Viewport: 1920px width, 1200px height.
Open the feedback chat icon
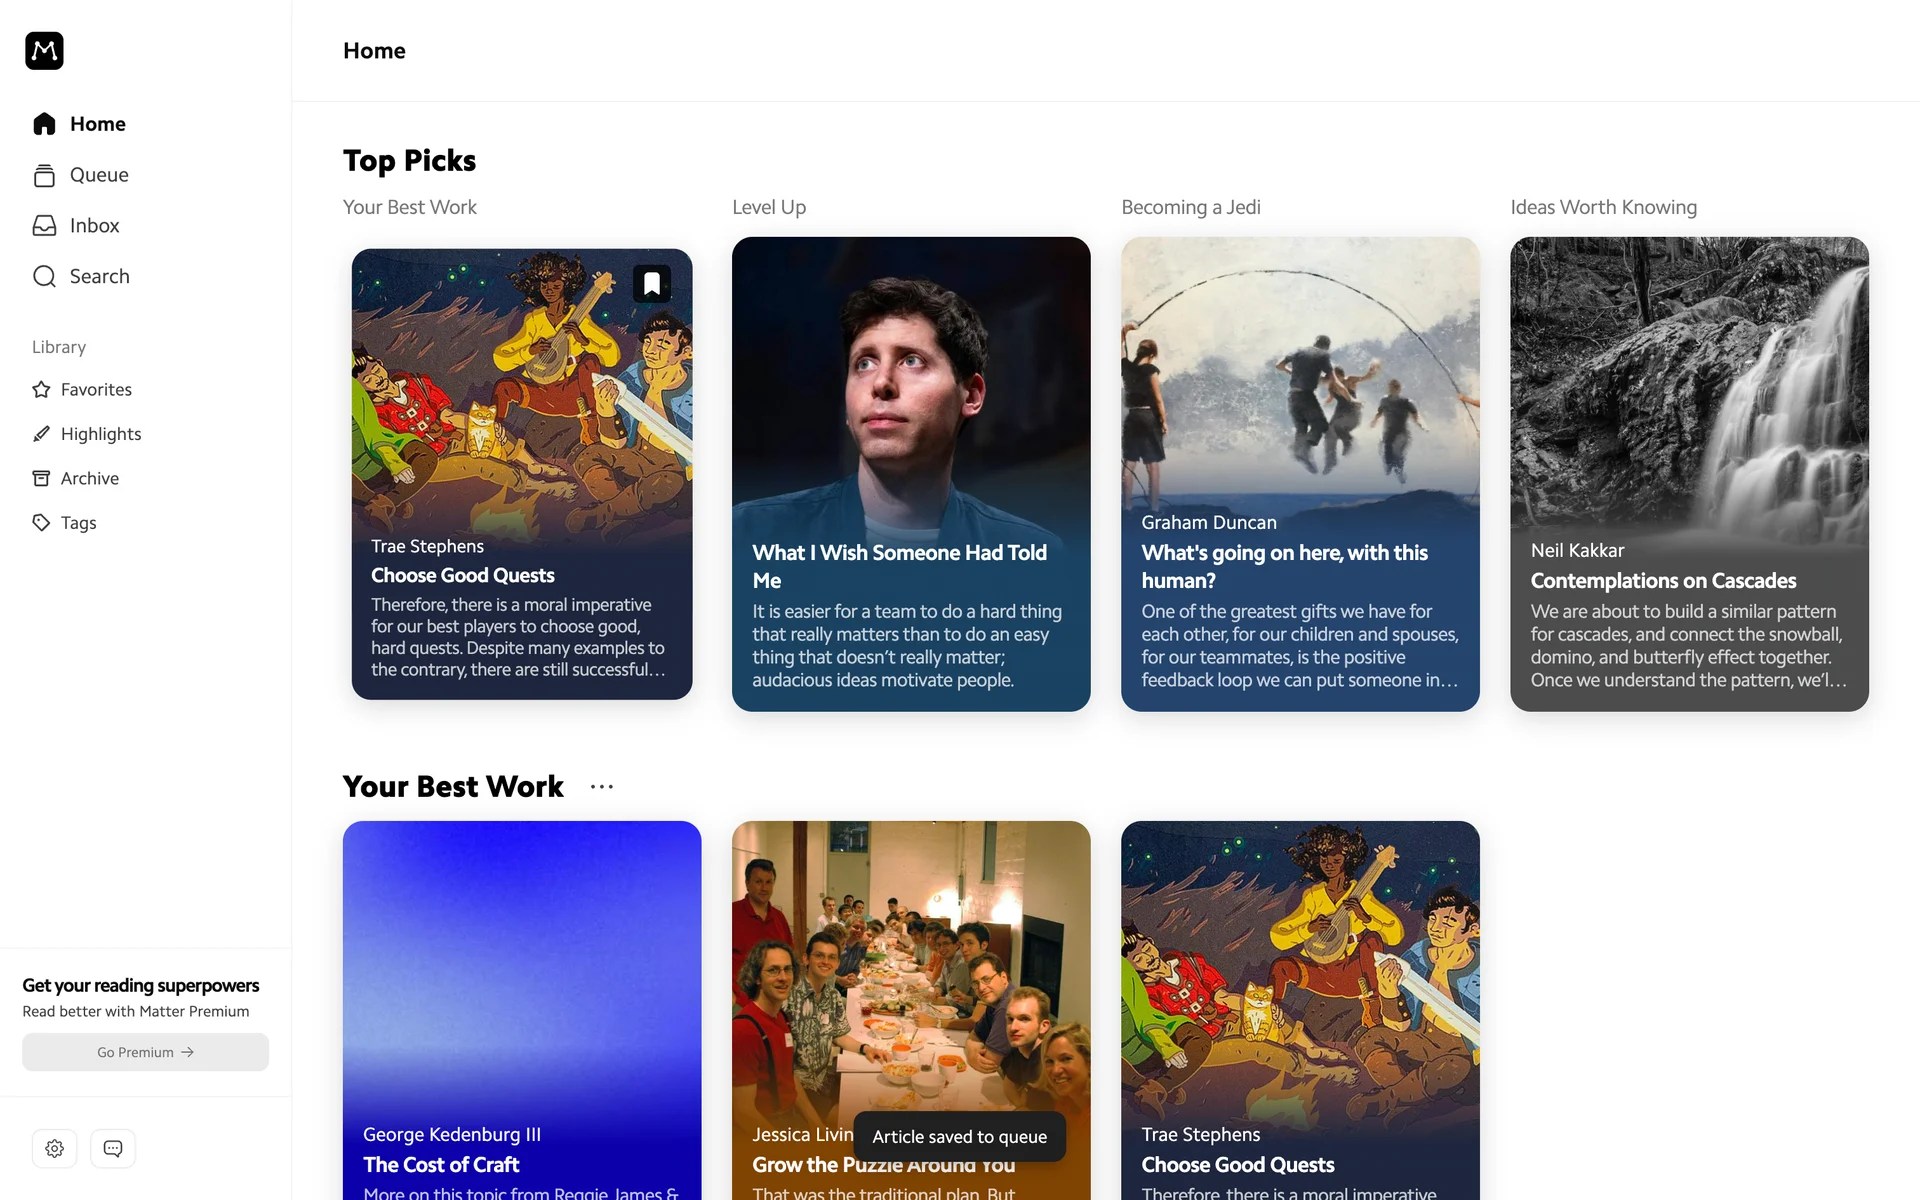pyautogui.click(x=113, y=1149)
